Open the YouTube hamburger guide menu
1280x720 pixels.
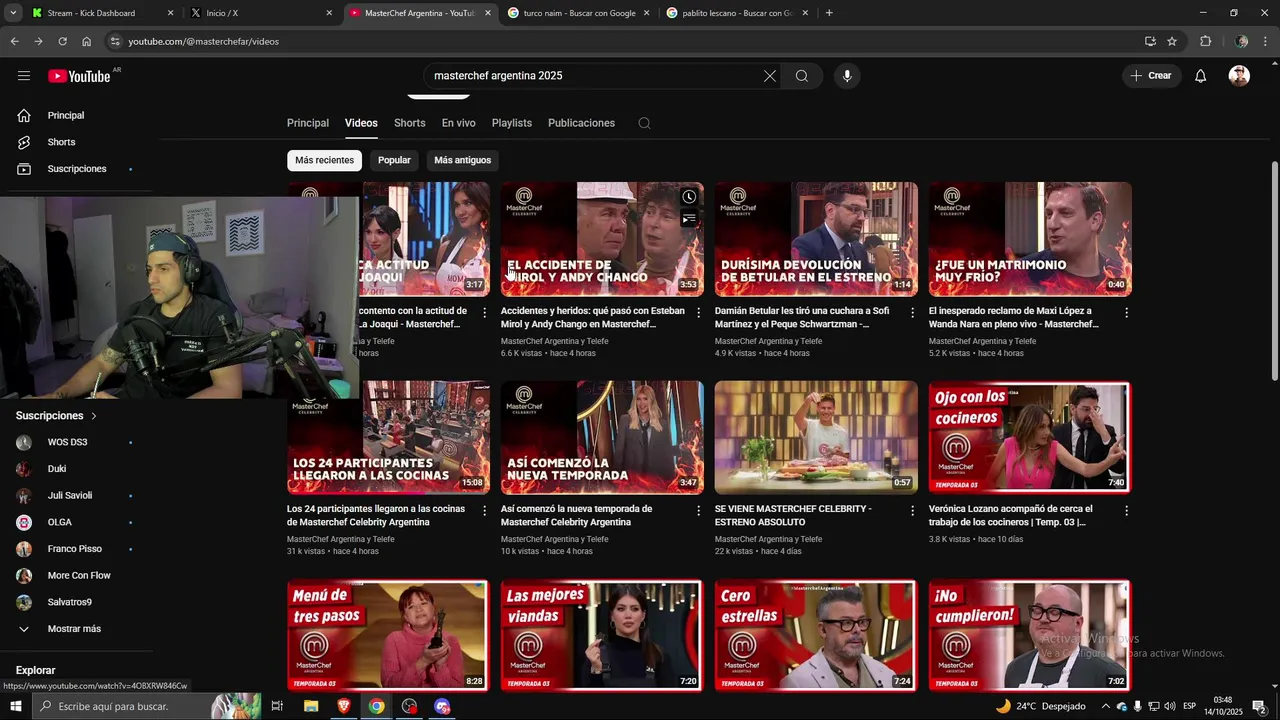coord(24,76)
